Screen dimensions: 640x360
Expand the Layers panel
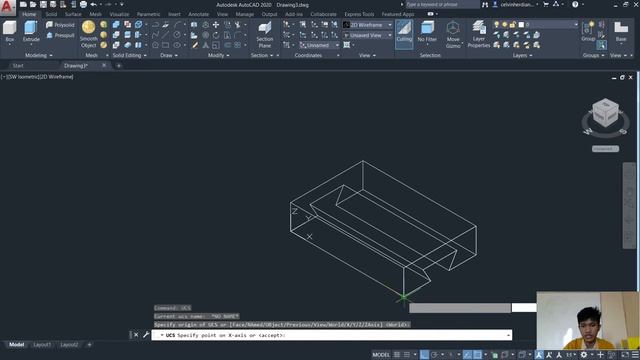[522, 56]
